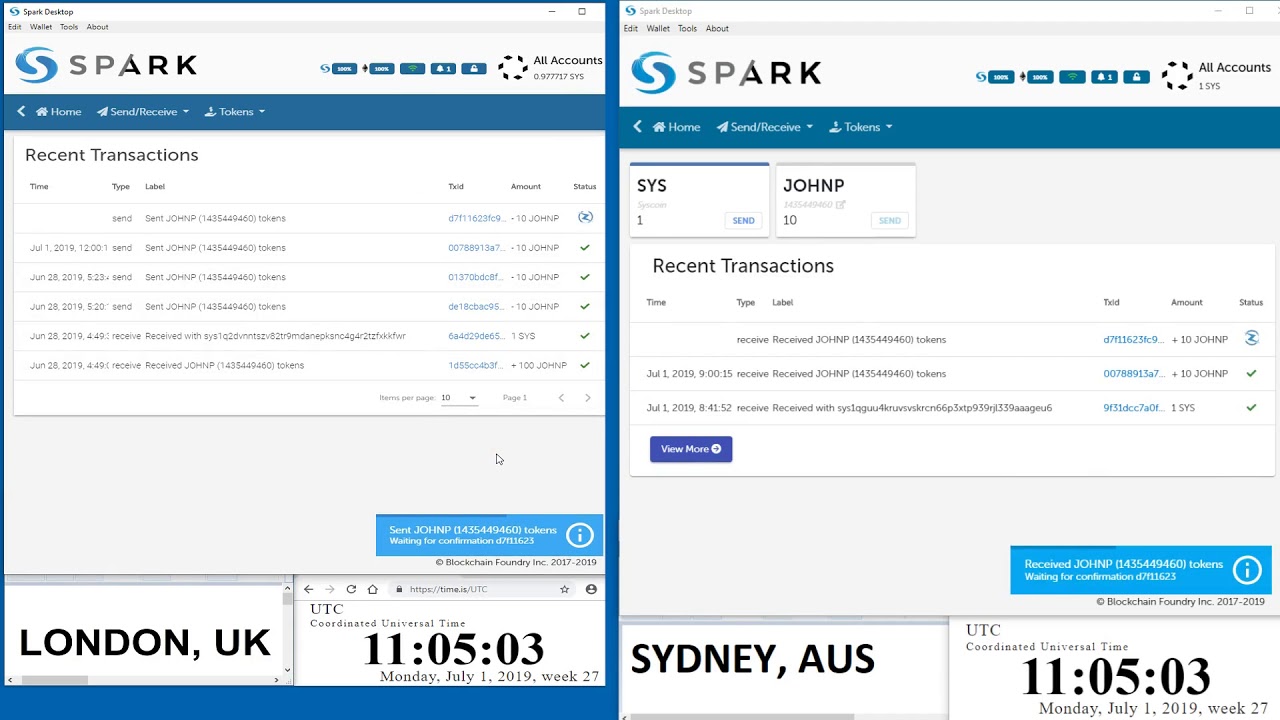The image size is (1280, 720).
Task: Click the Spark logo in the London window
Action: pyautogui.click(x=106, y=66)
